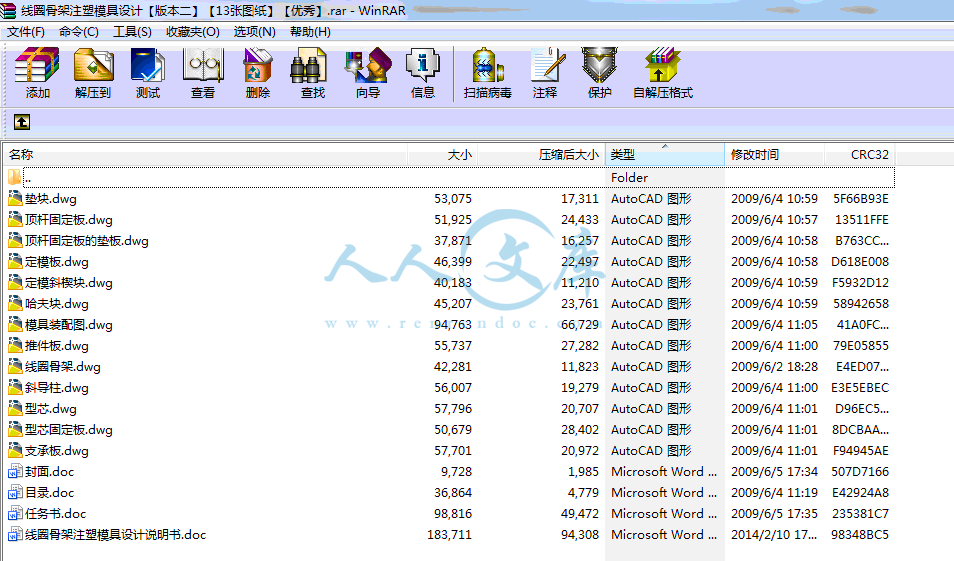Click size value 94,763
This screenshot has width=954, height=561.
453,325
